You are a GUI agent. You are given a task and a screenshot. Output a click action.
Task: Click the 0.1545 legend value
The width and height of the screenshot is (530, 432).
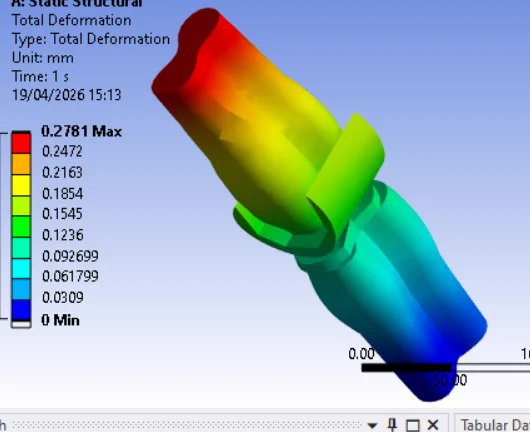coord(62,214)
